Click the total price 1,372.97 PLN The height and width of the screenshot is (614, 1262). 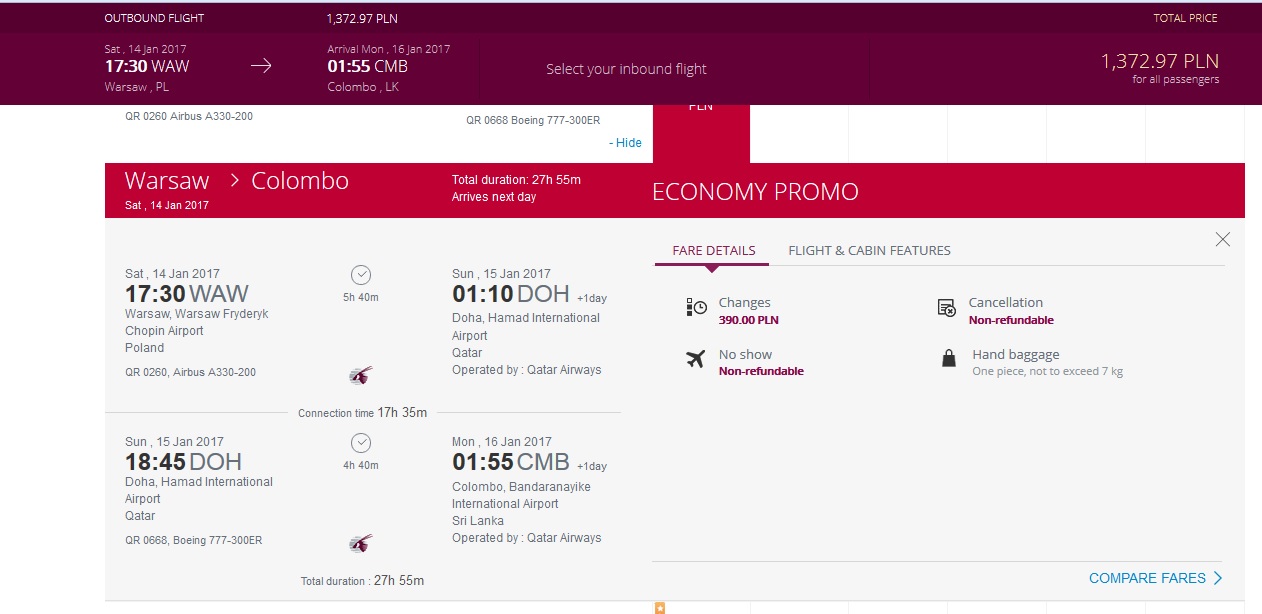click(1160, 61)
